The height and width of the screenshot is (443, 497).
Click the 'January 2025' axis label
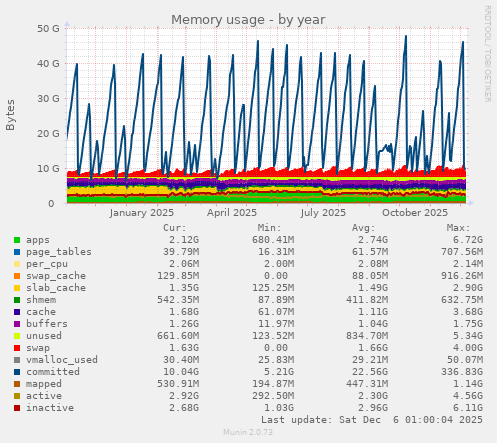142,213
